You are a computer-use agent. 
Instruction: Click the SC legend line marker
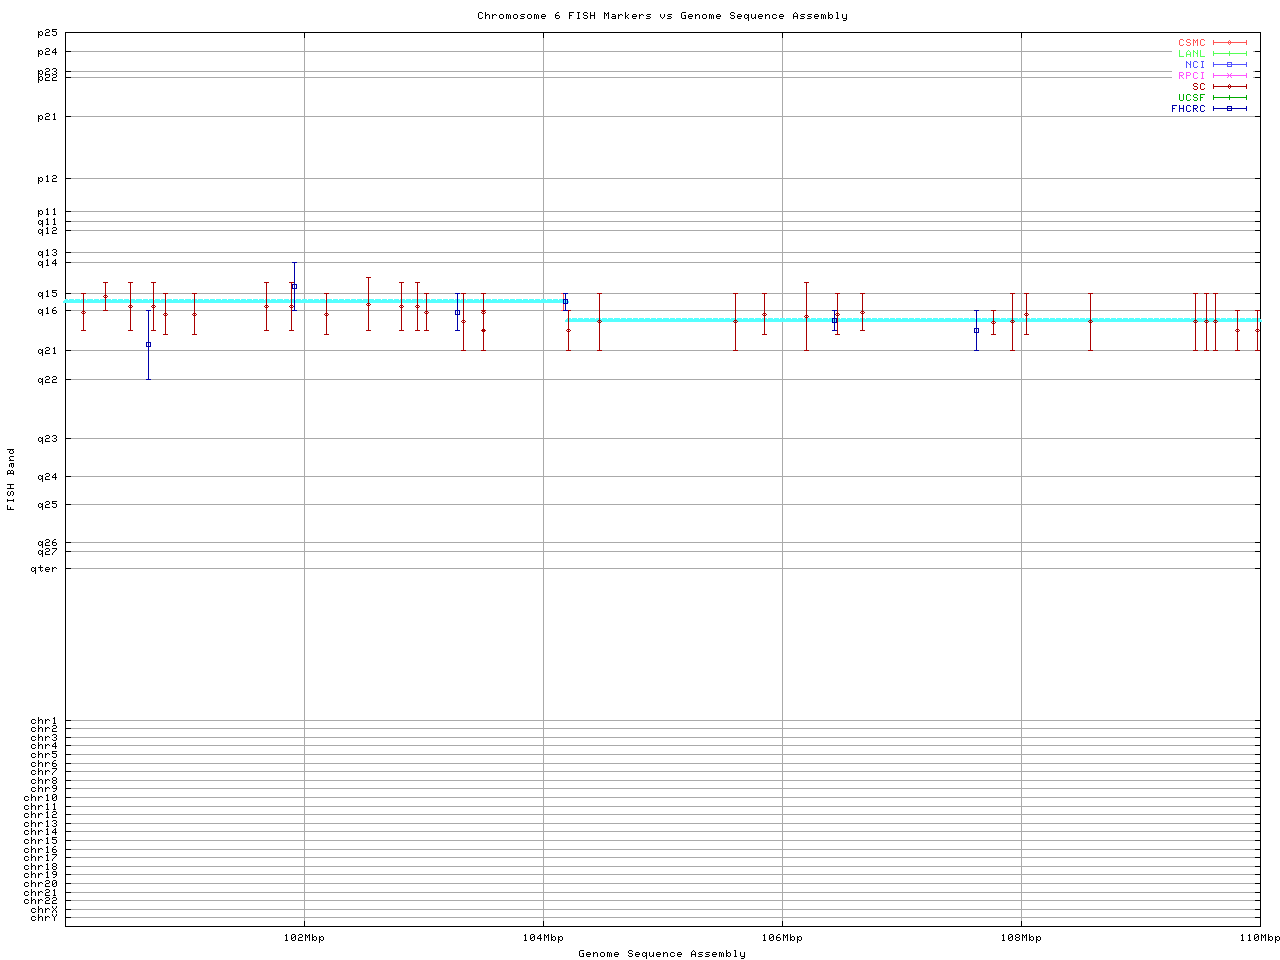[1229, 87]
